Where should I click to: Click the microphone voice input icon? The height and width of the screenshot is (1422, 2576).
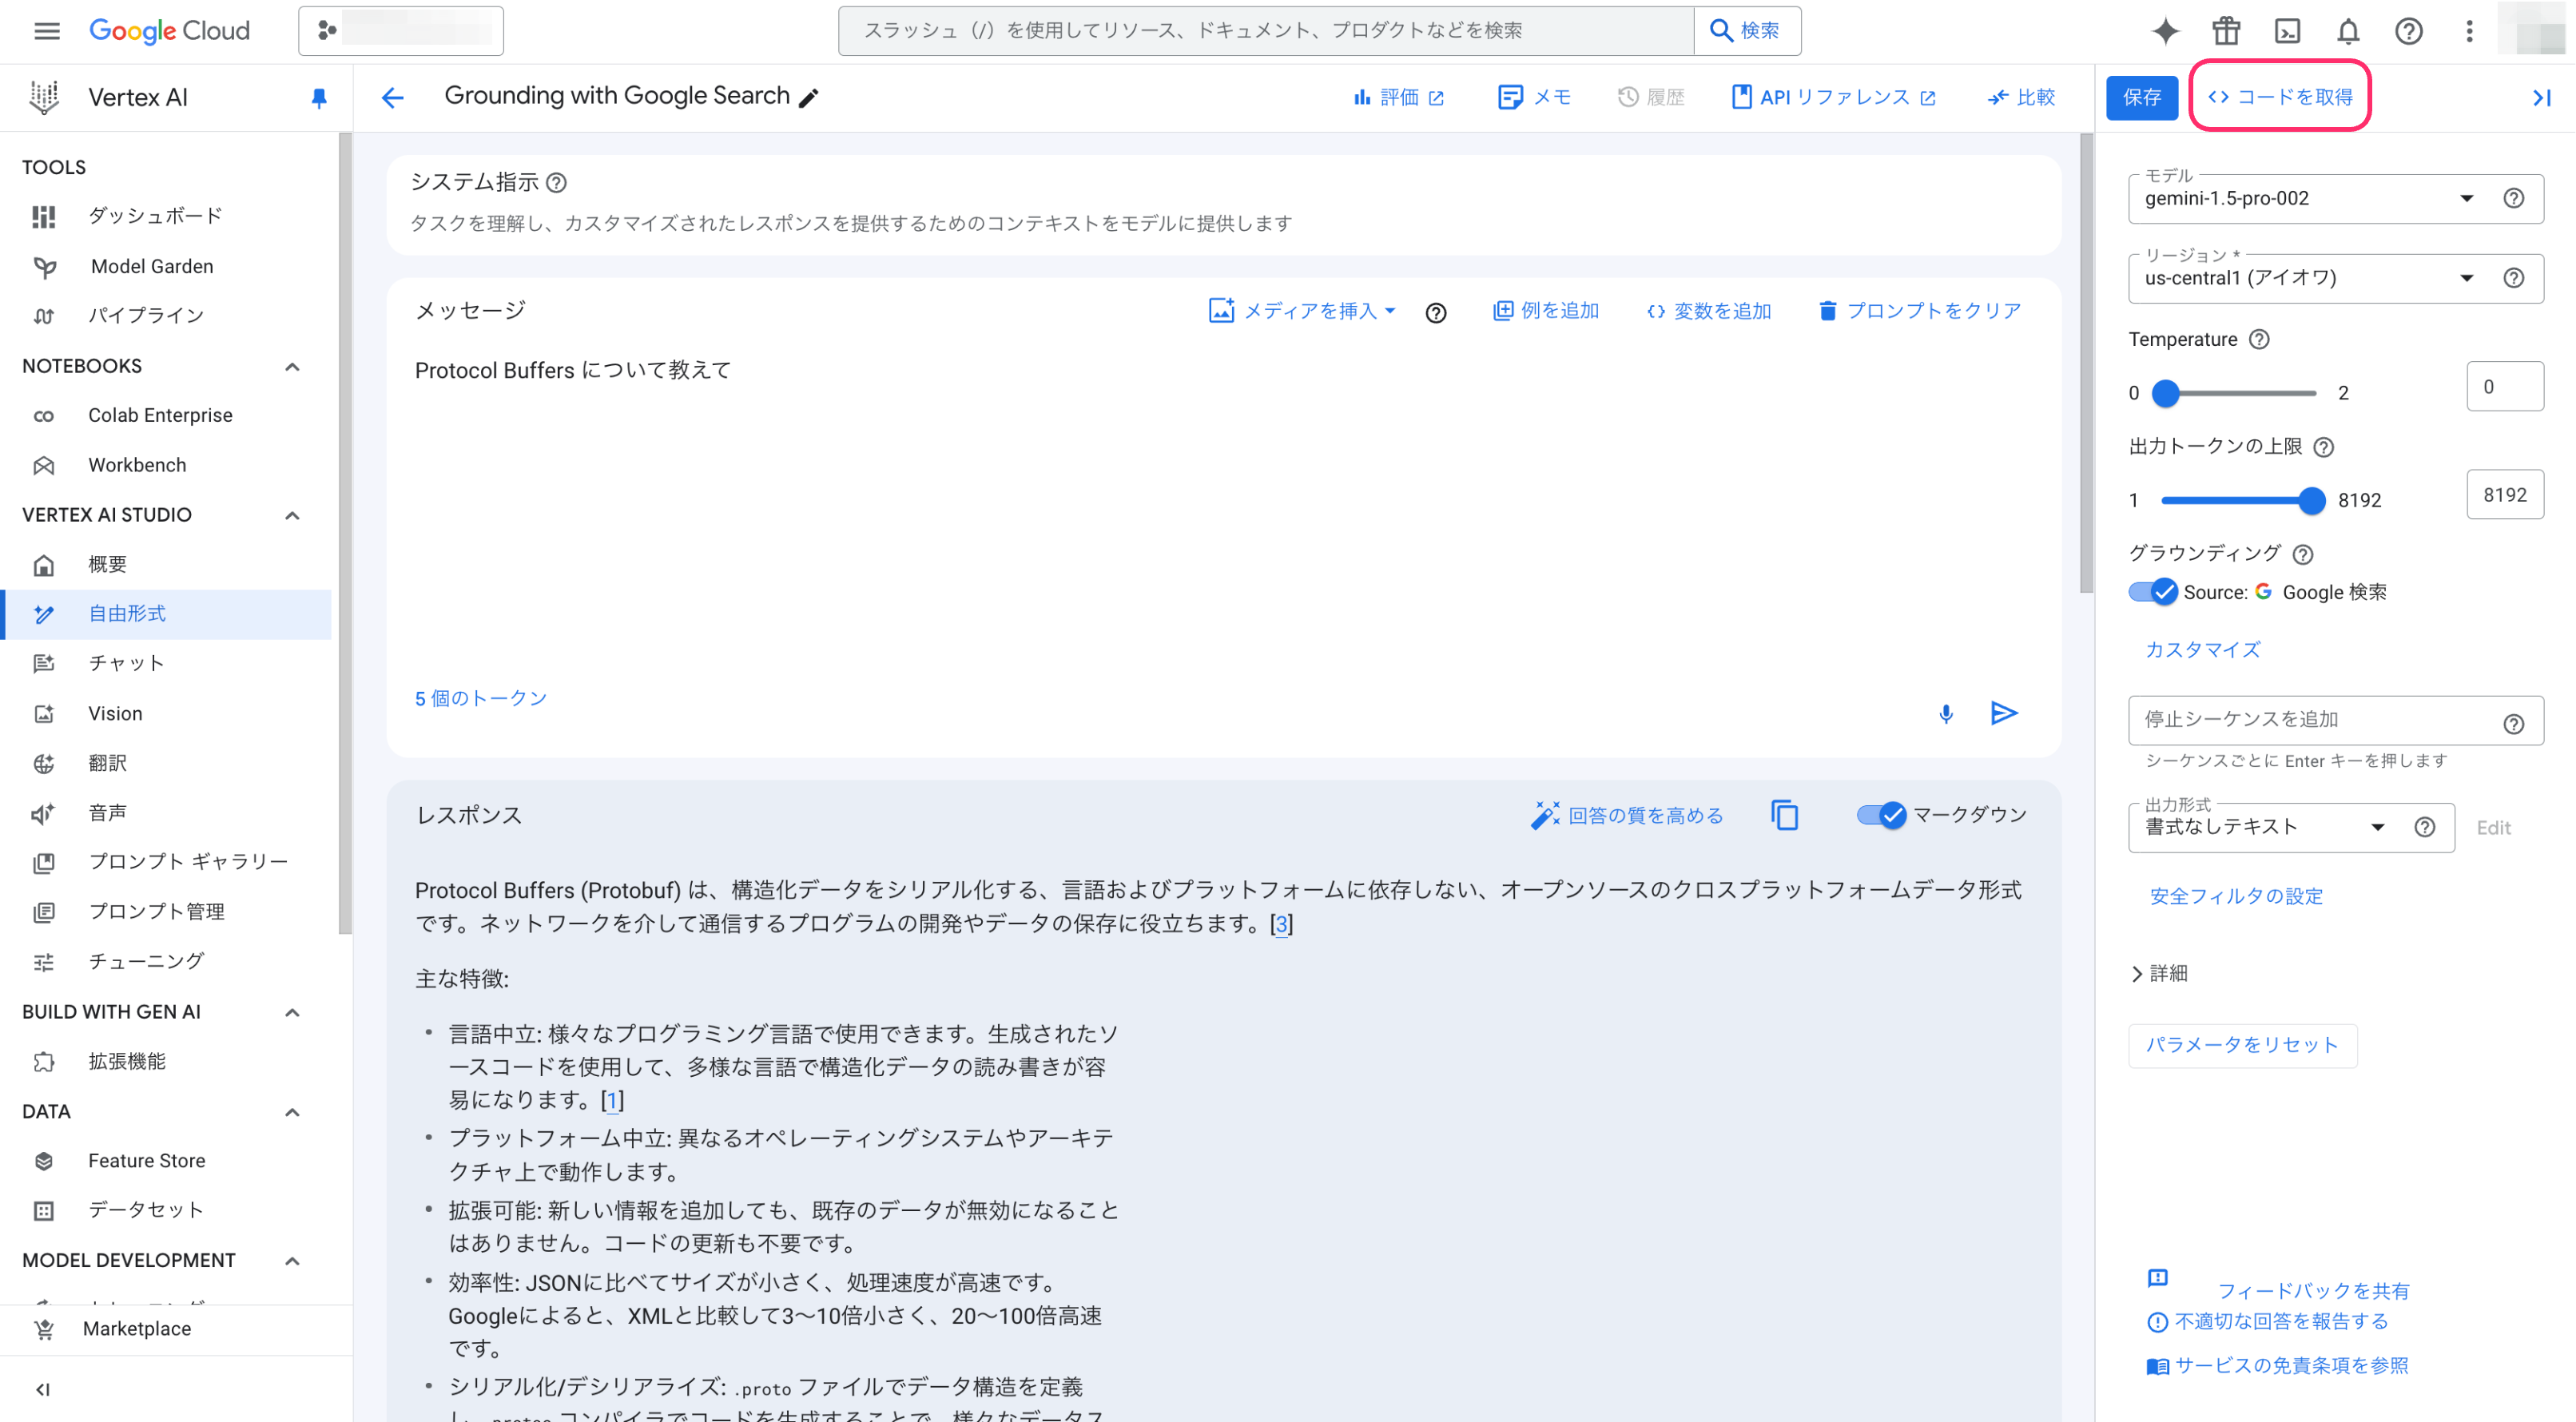click(1945, 714)
